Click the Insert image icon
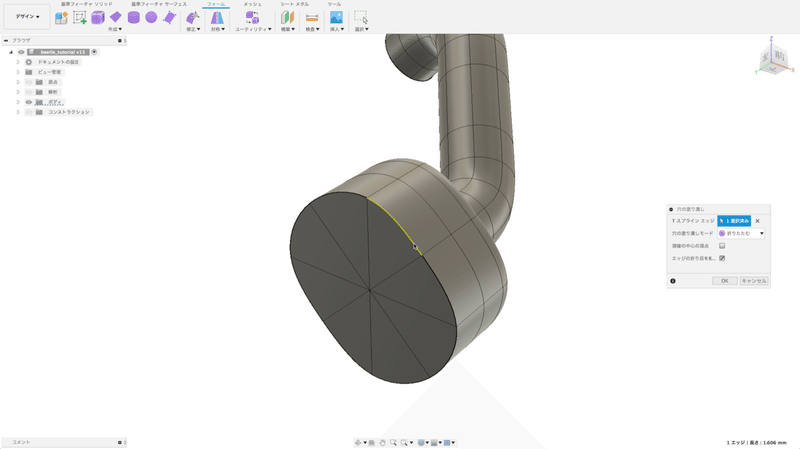Viewport: 800px width, 449px height. (x=336, y=18)
